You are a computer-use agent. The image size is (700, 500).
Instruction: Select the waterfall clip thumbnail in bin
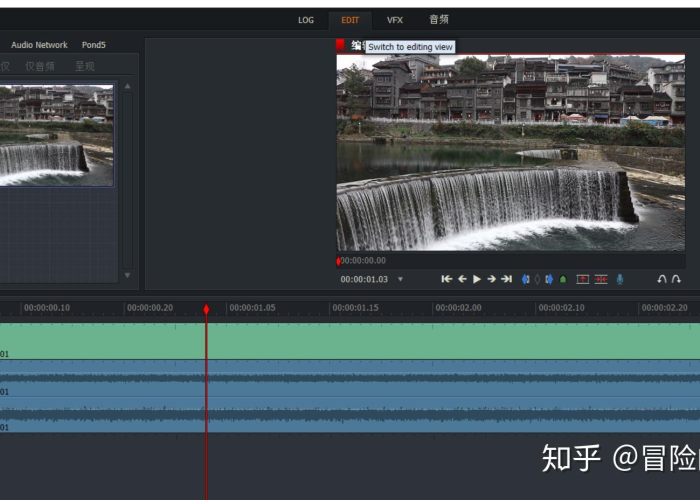pos(56,135)
